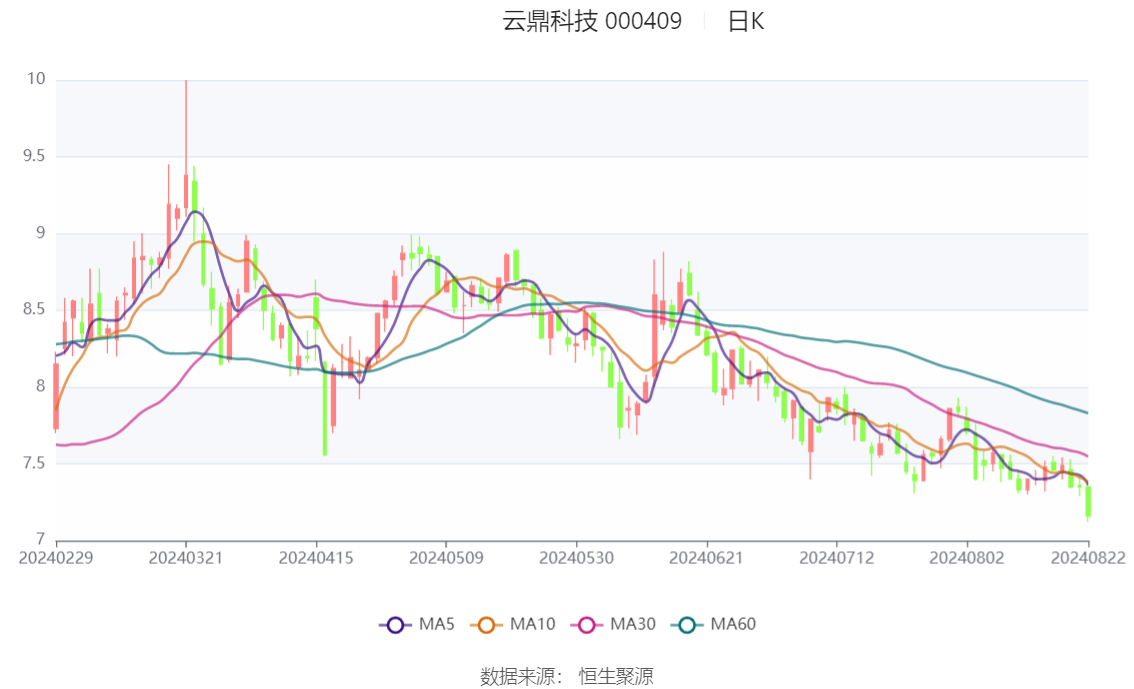The image size is (1134, 689).
Task: Click the 20240802 date axis label
Action: (x=967, y=558)
